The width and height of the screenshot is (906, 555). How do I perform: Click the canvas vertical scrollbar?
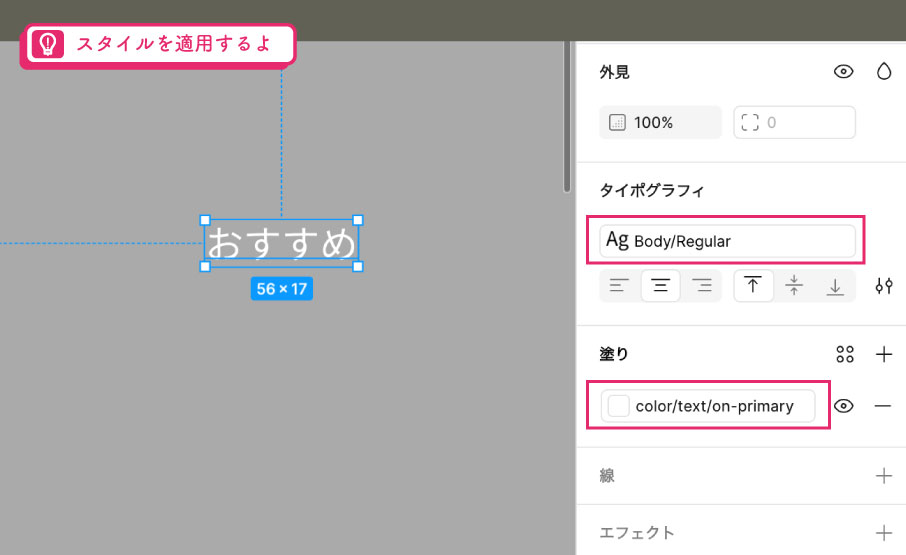[567, 117]
